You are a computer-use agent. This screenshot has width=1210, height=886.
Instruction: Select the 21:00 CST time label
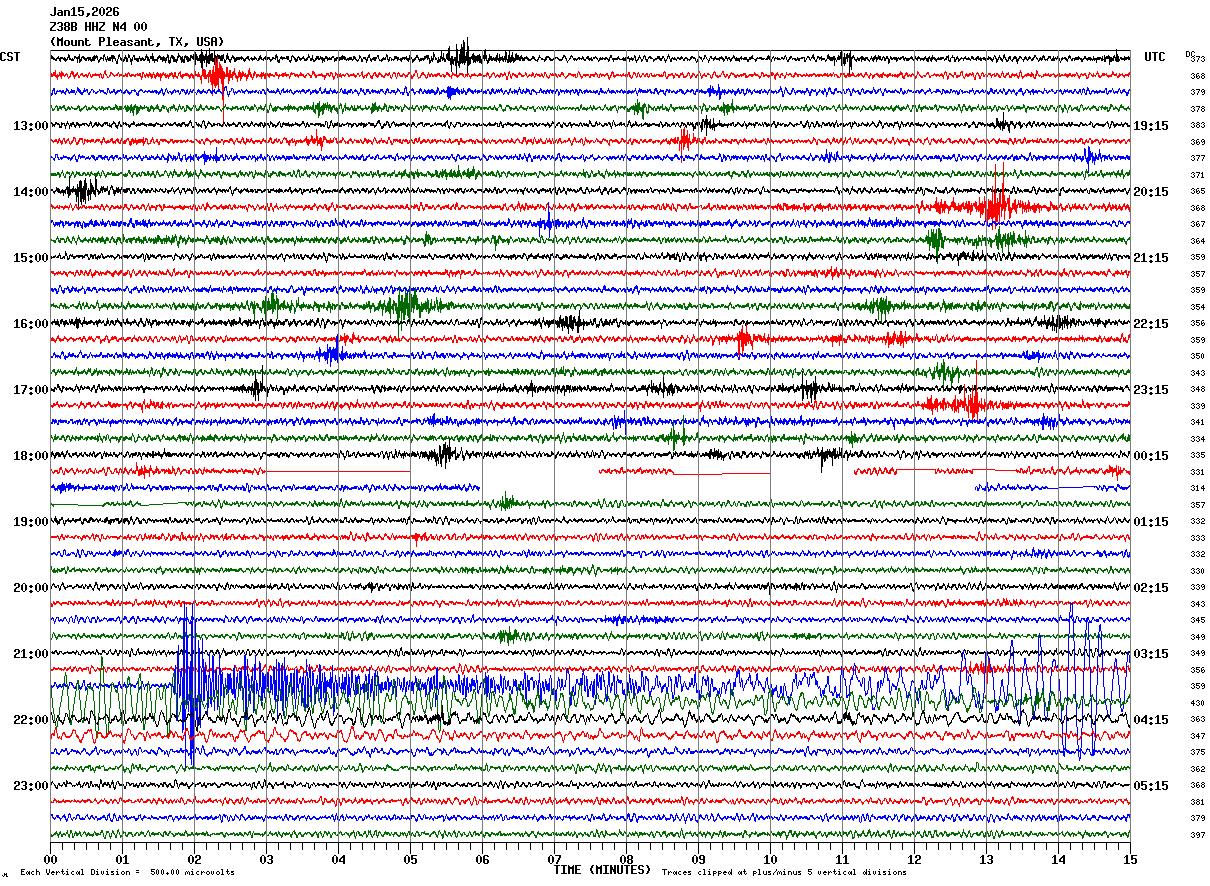click(x=30, y=654)
